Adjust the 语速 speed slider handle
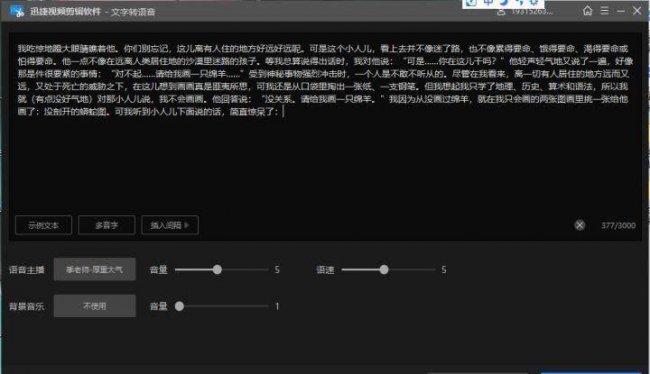The image size is (650, 374). point(384,270)
